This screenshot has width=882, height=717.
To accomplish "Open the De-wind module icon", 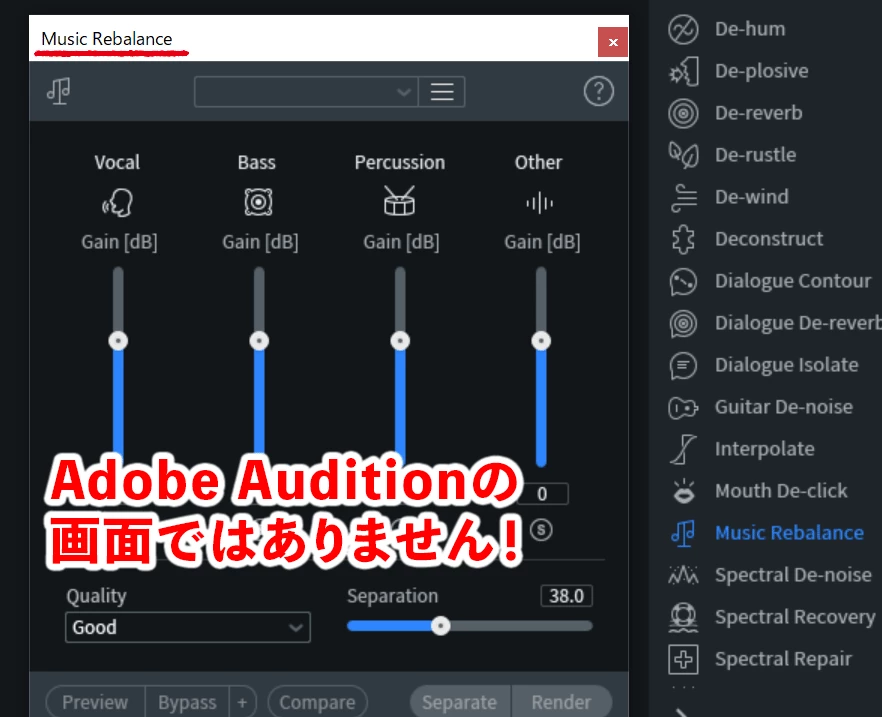I will click(x=683, y=197).
